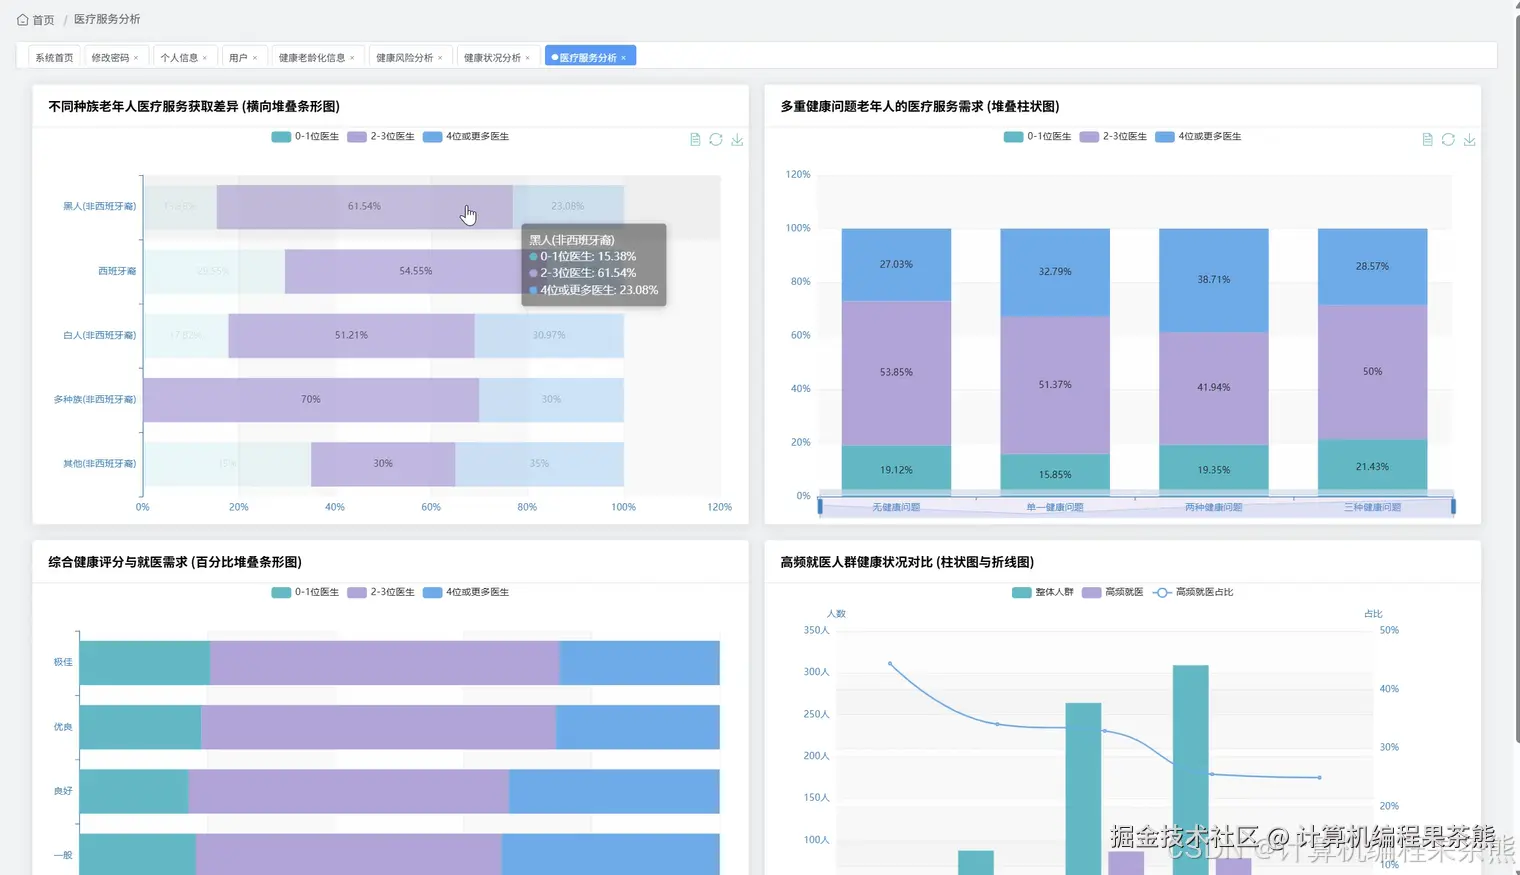Viewport: 1520px width, 875px height.
Task: Click 医疗服务分析 breadcrumb text
Action: [x=107, y=19]
